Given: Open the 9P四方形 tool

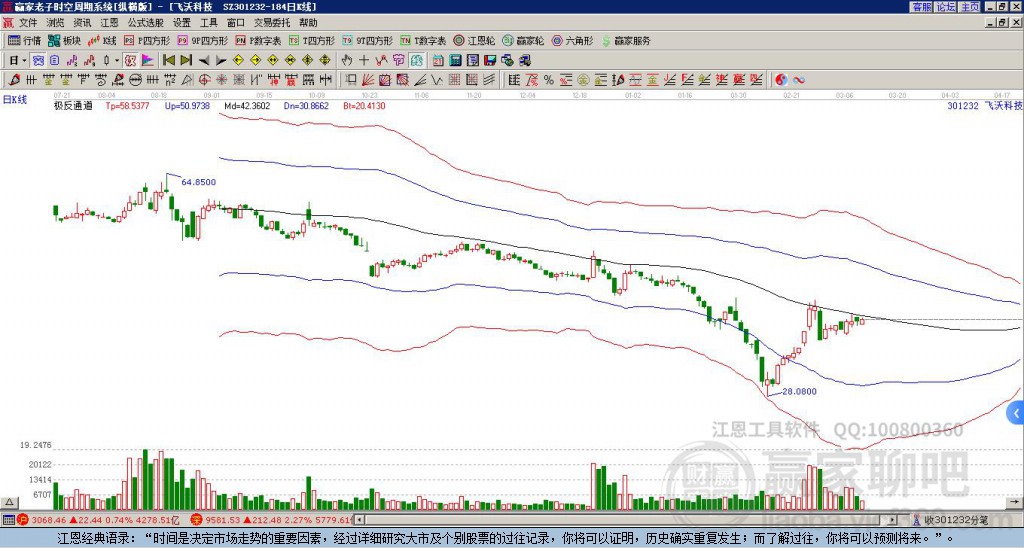Looking at the screenshot, I should (202, 40).
